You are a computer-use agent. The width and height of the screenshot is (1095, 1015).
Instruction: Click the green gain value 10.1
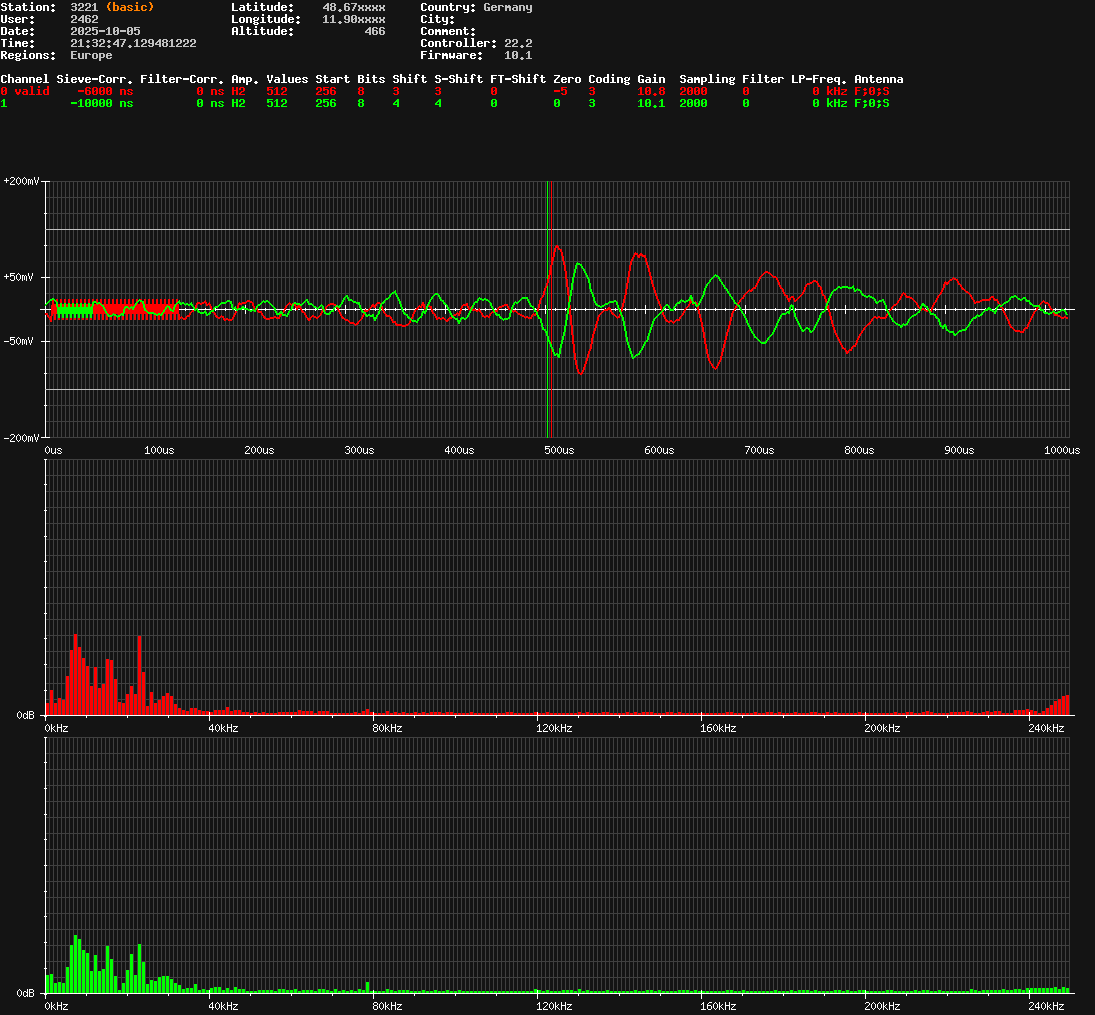click(651, 103)
